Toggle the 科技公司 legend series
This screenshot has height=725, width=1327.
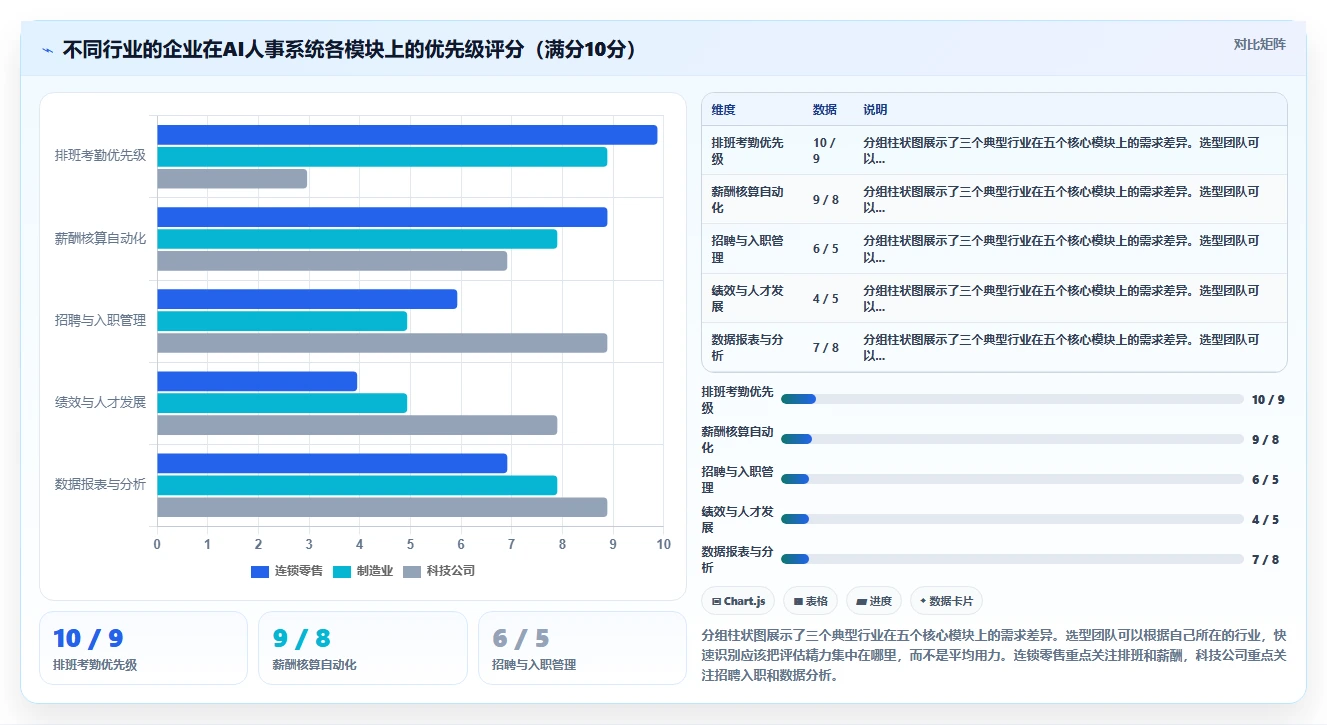click(439, 571)
